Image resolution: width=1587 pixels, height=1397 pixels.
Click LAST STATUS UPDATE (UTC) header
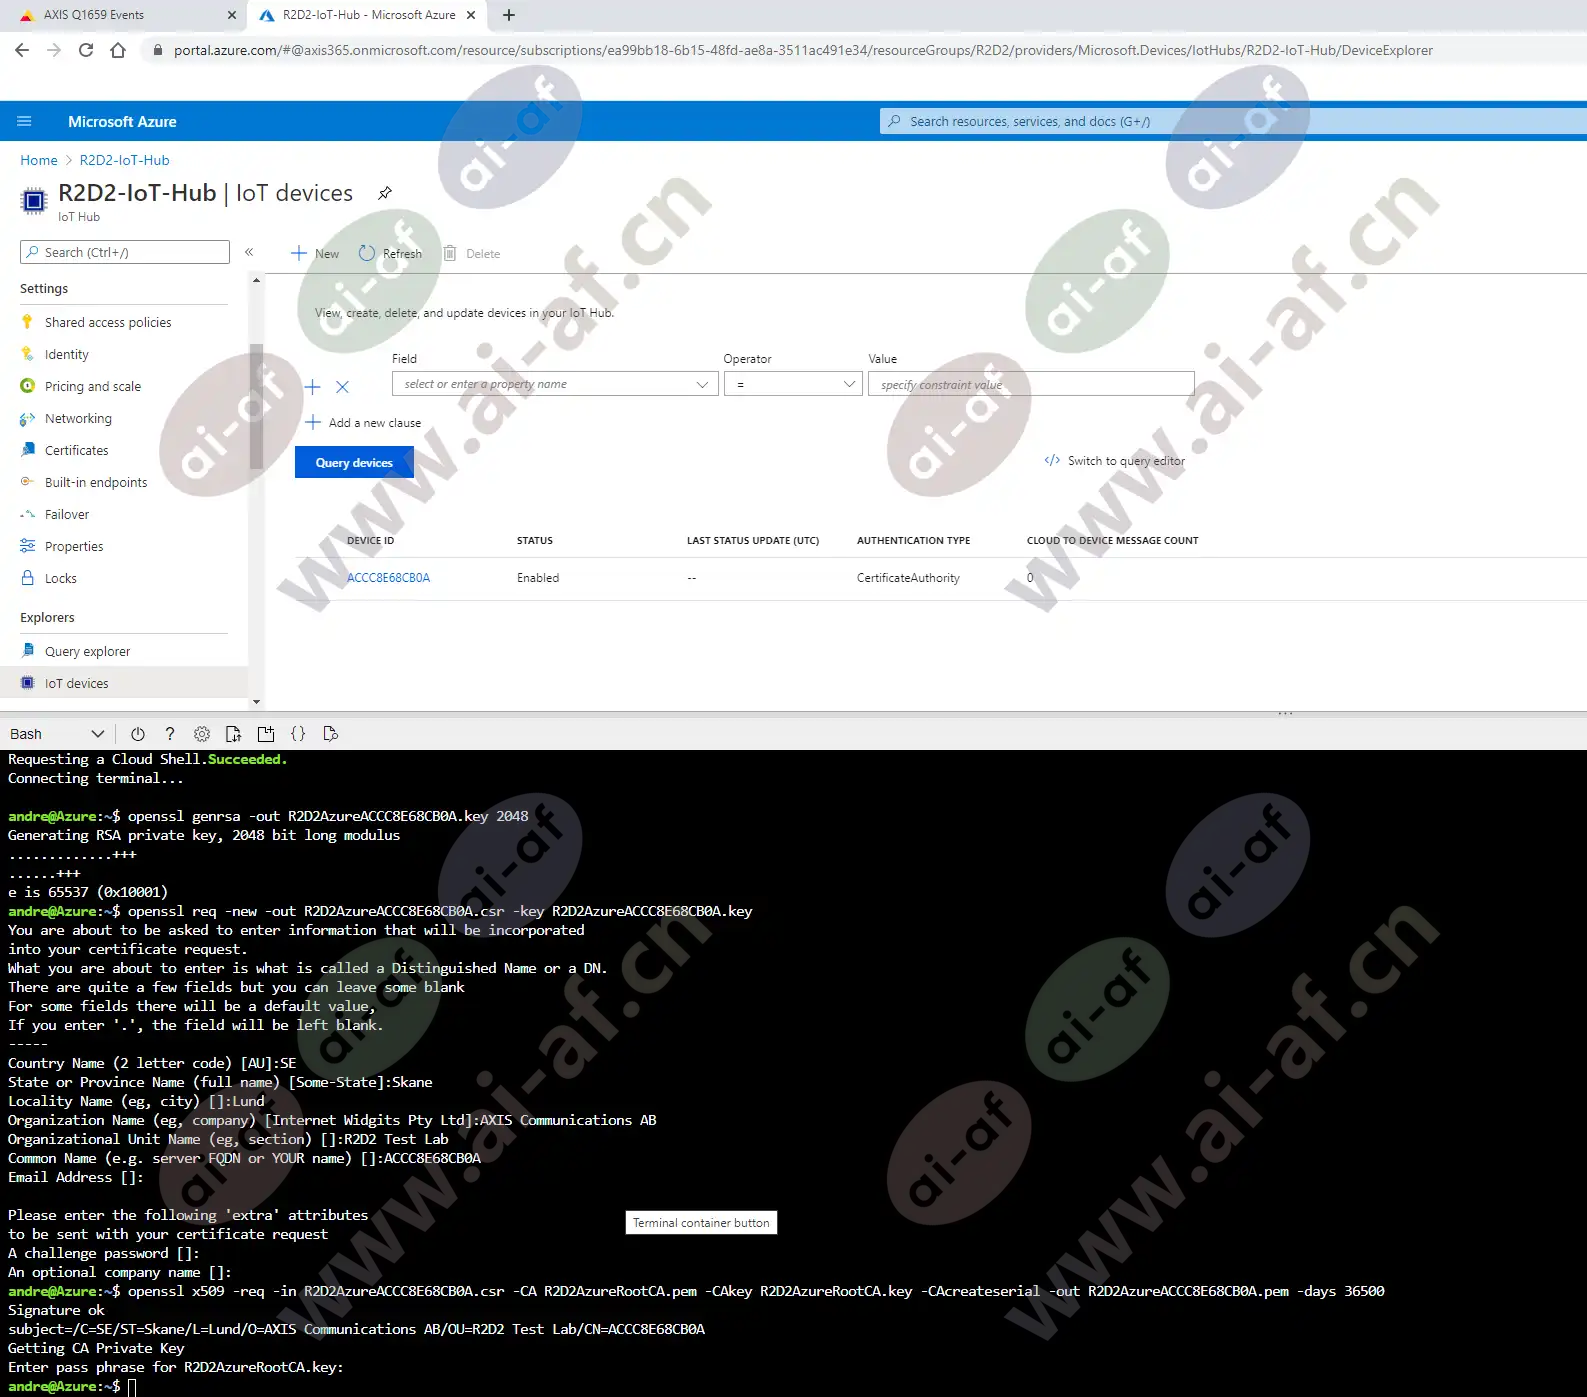click(753, 541)
